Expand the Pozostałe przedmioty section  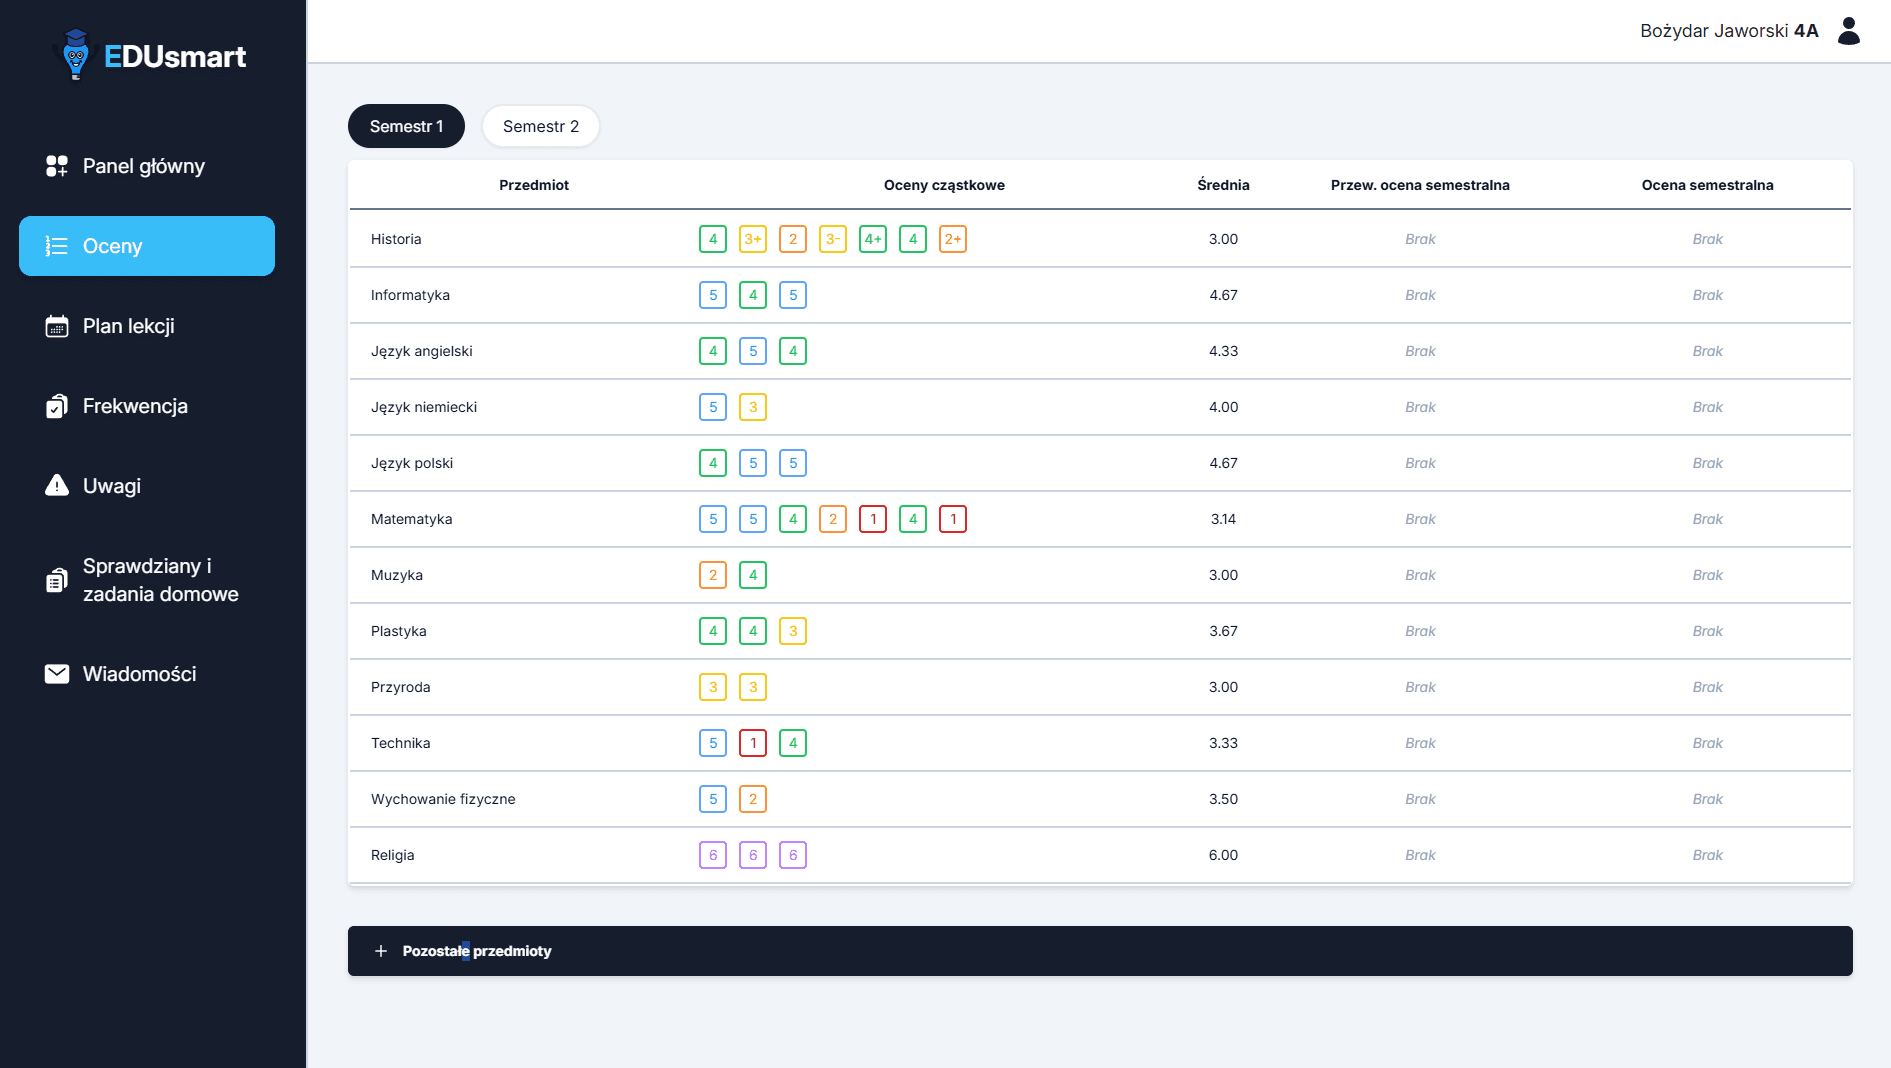[x=1100, y=951]
